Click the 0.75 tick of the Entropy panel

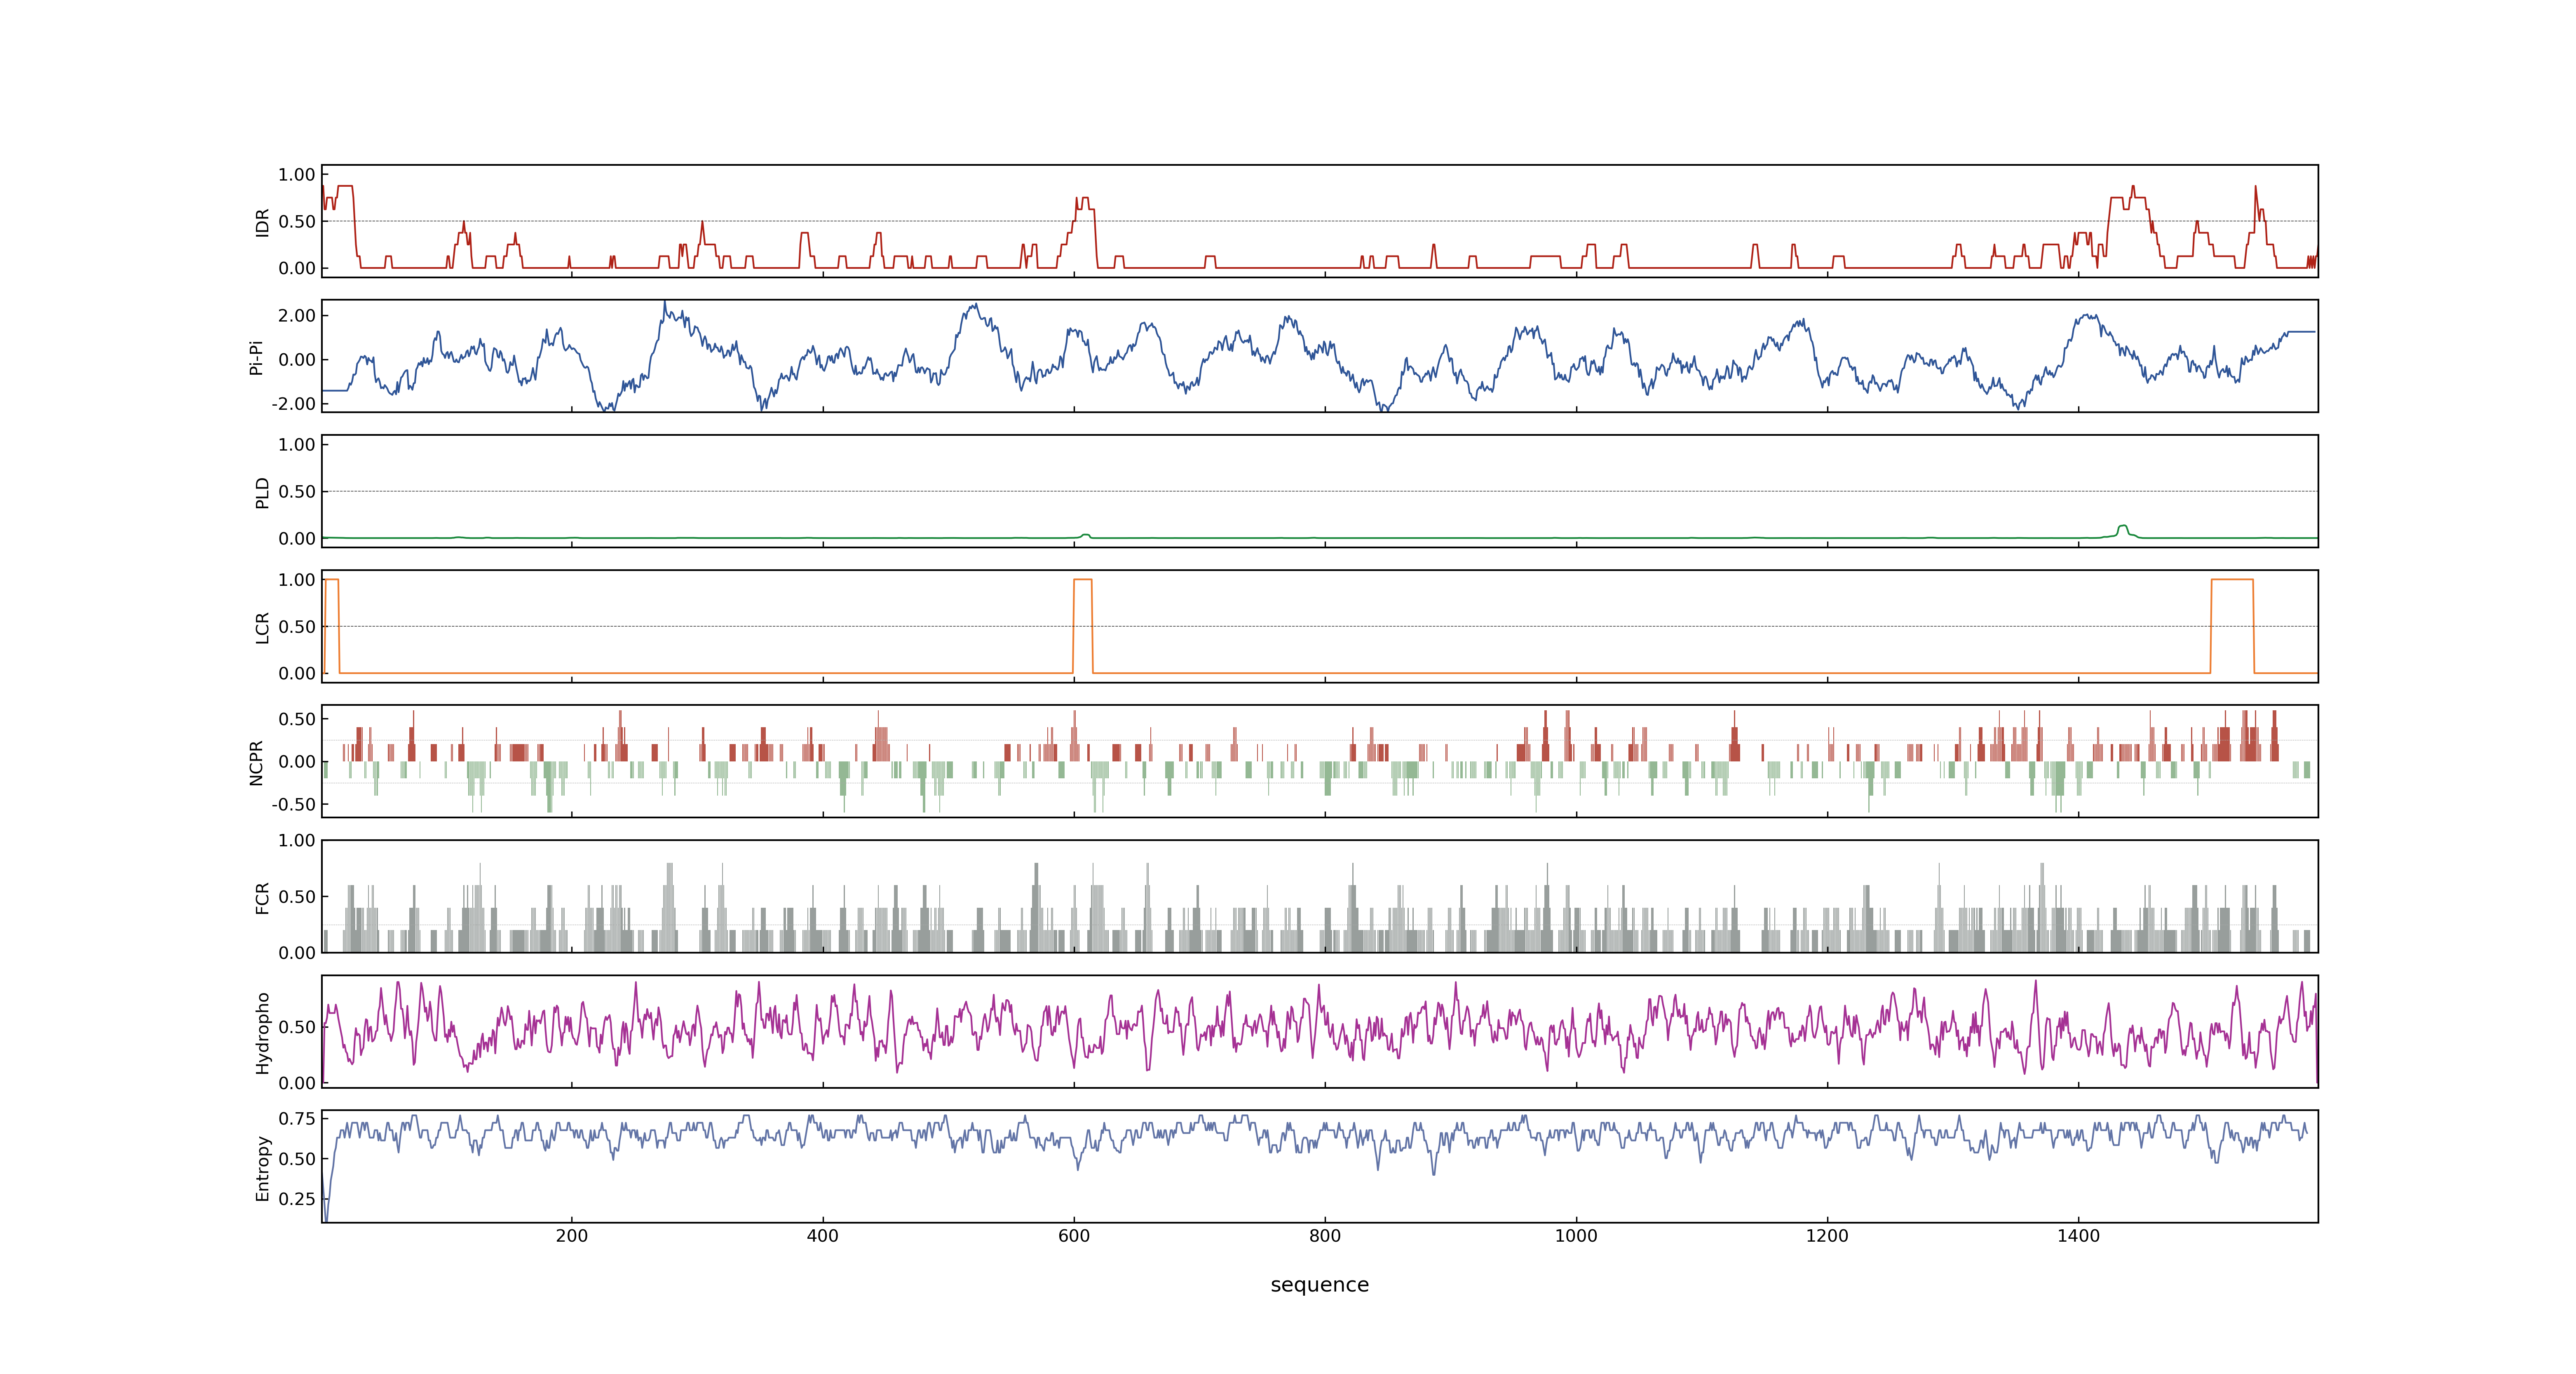pos(297,1119)
